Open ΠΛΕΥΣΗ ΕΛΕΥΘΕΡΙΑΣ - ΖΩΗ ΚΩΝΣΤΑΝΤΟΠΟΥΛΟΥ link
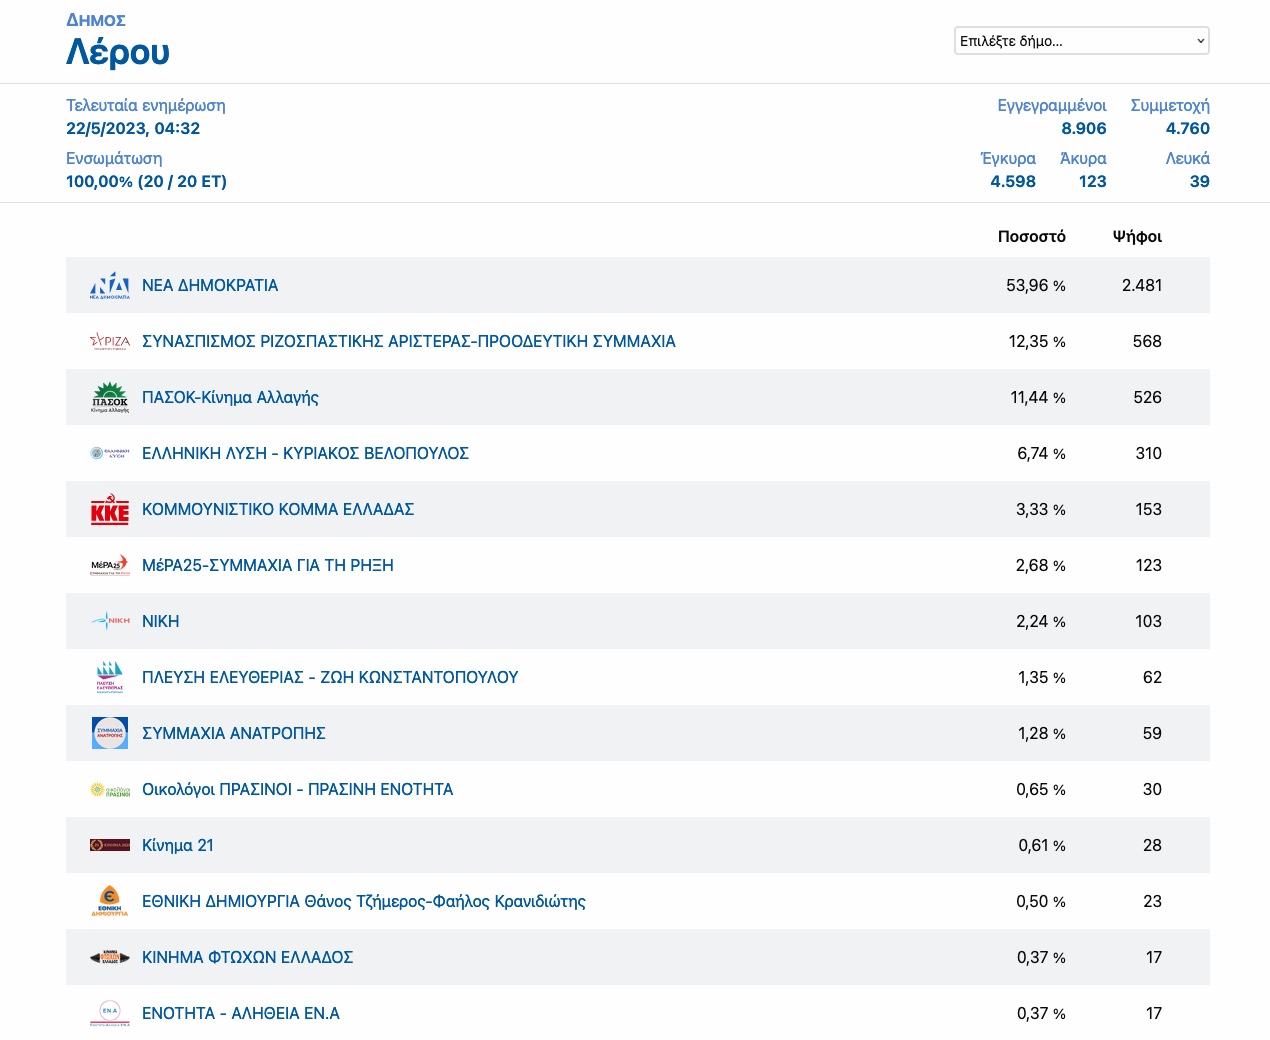The image size is (1270, 1040). pyautogui.click(x=330, y=677)
